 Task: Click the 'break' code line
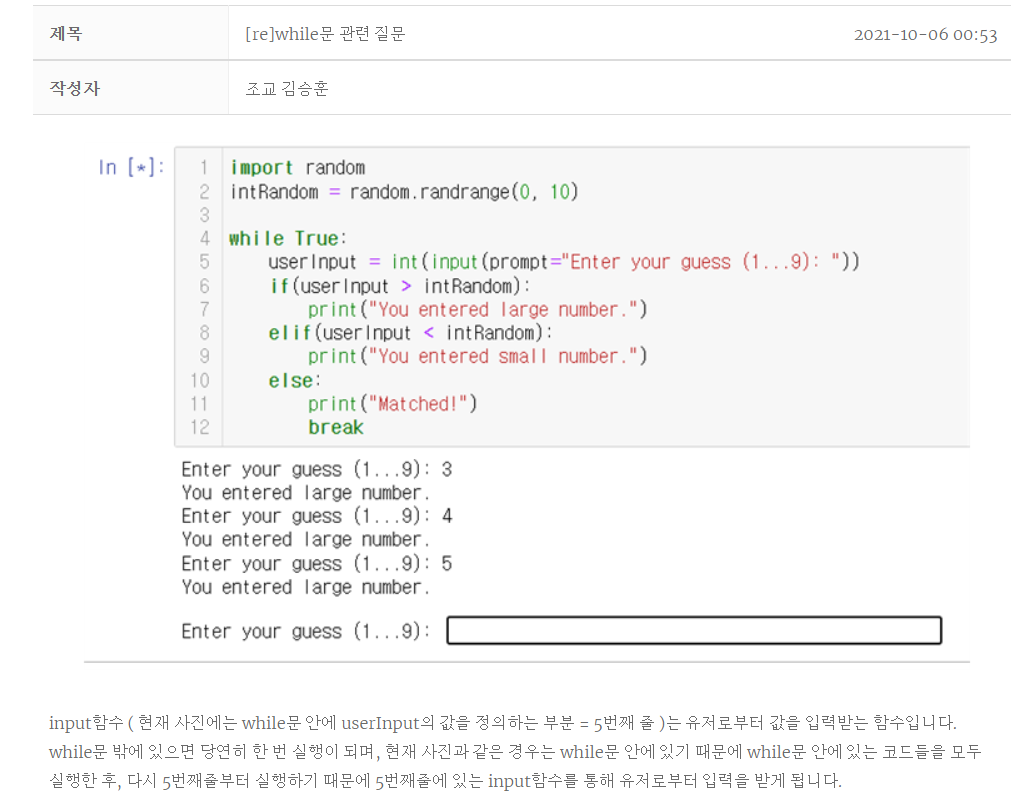coord(335,427)
